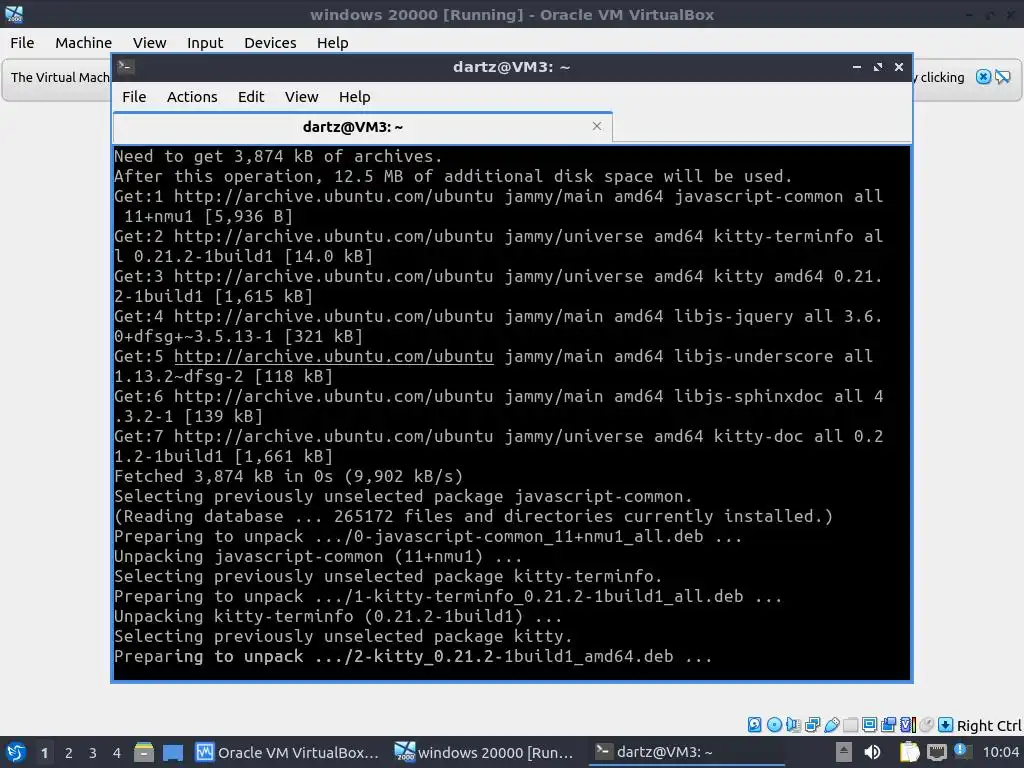Click the USB devices indicator
Viewport: 1024px width, 768px height.
click(831, 724)
